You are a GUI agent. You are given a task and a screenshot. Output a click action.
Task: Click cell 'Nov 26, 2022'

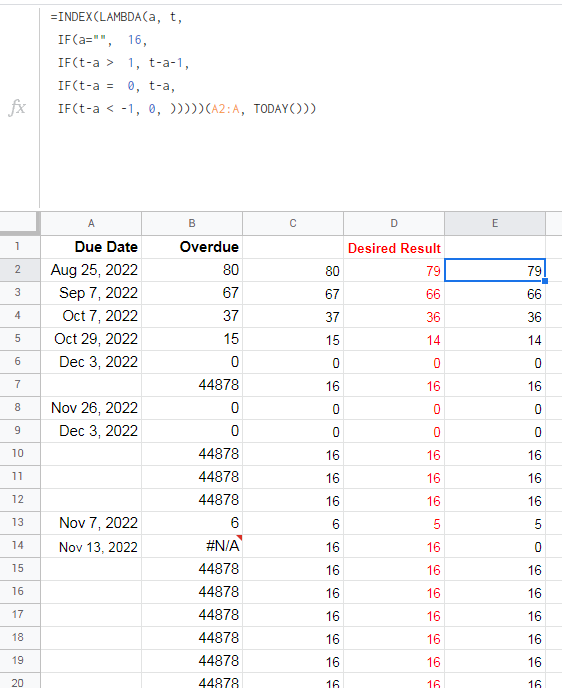pos(91,408)
